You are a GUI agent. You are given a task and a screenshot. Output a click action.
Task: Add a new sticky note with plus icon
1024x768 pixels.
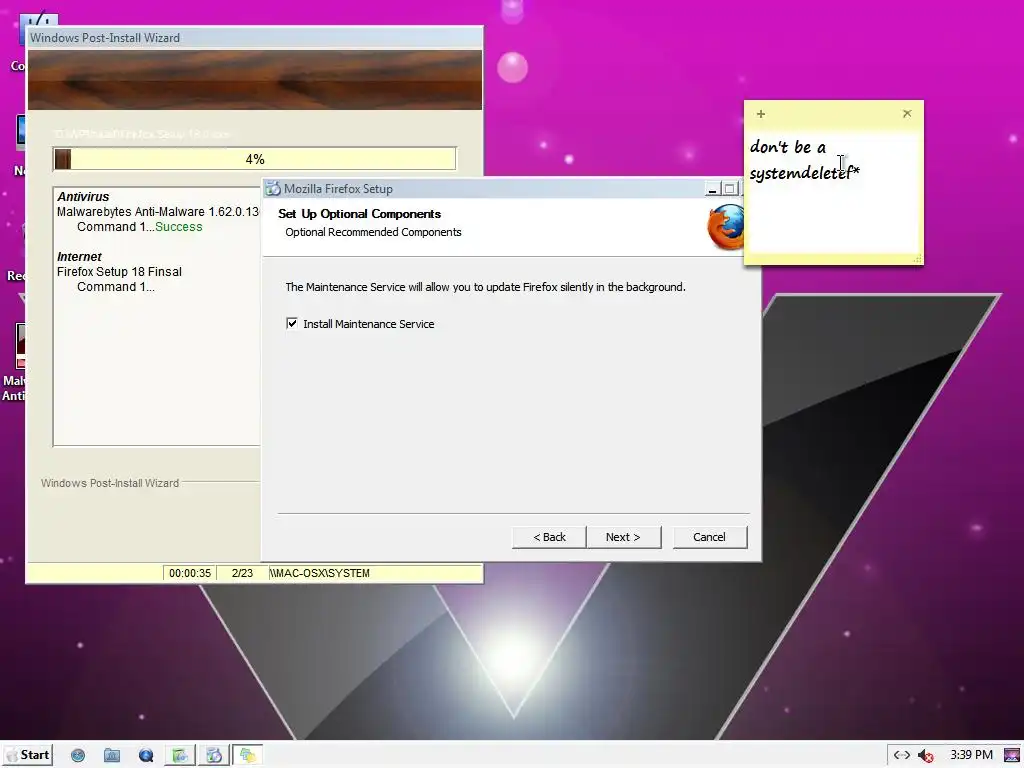(x=761, y=114)
